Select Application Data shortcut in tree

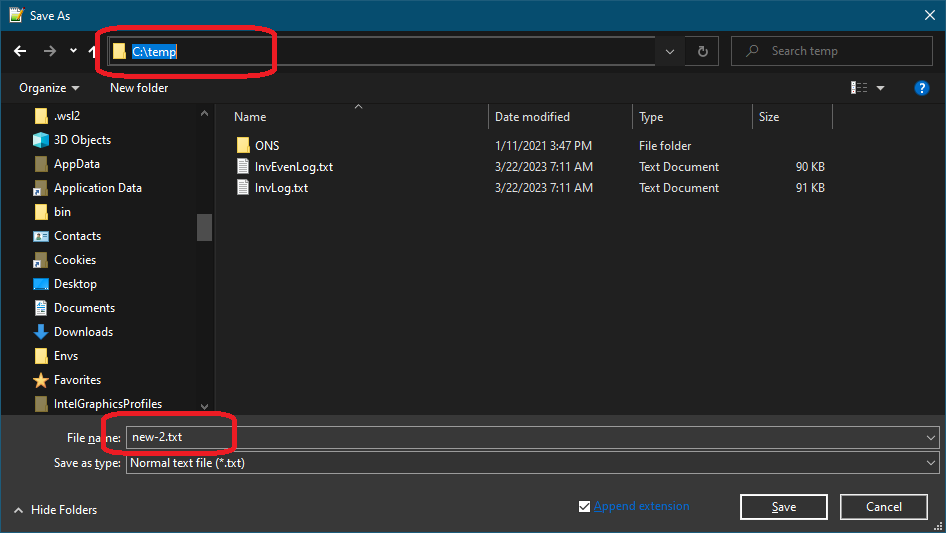98,188
